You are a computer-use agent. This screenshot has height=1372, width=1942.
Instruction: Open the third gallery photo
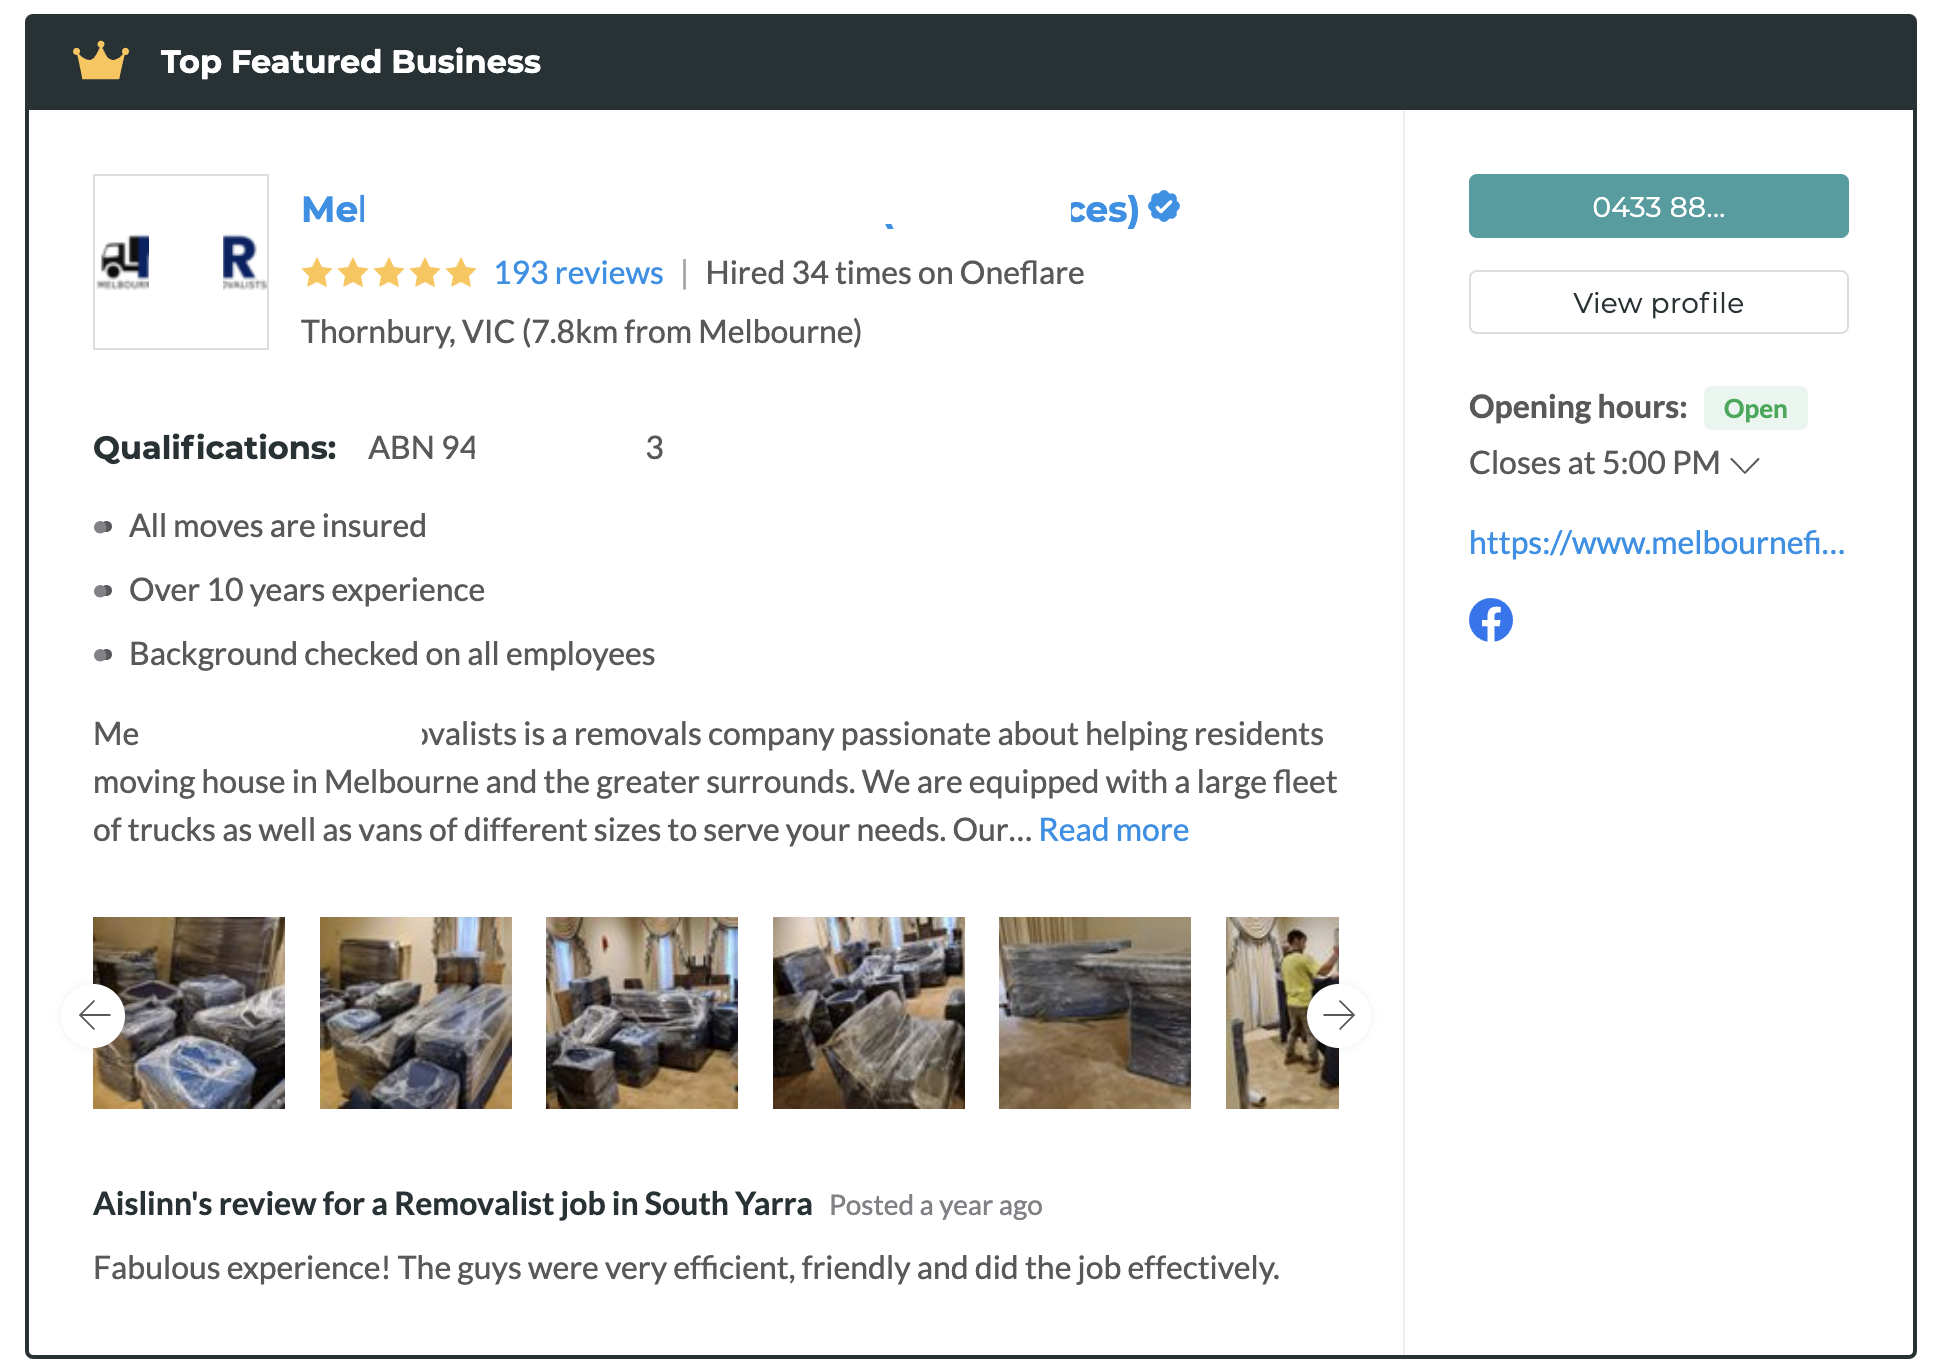point(642,1012)
